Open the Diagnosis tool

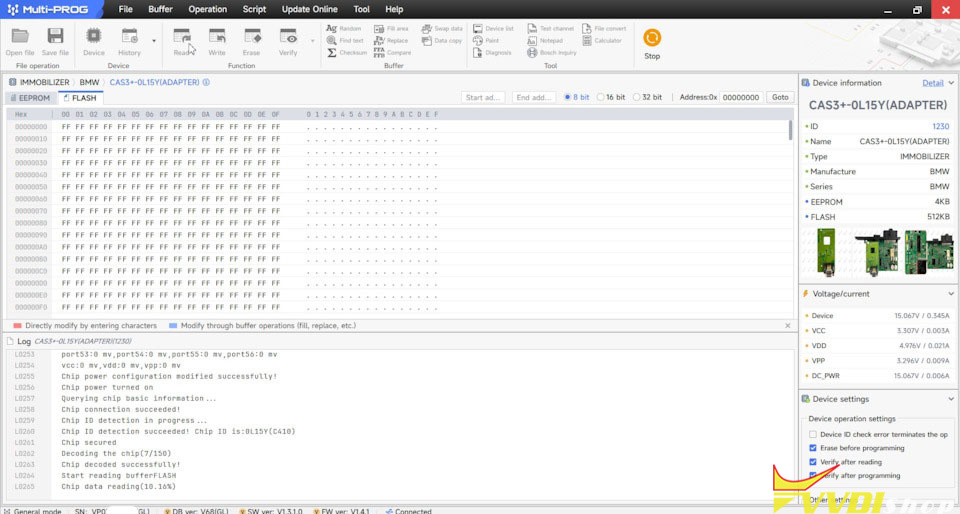click(492, 53)
